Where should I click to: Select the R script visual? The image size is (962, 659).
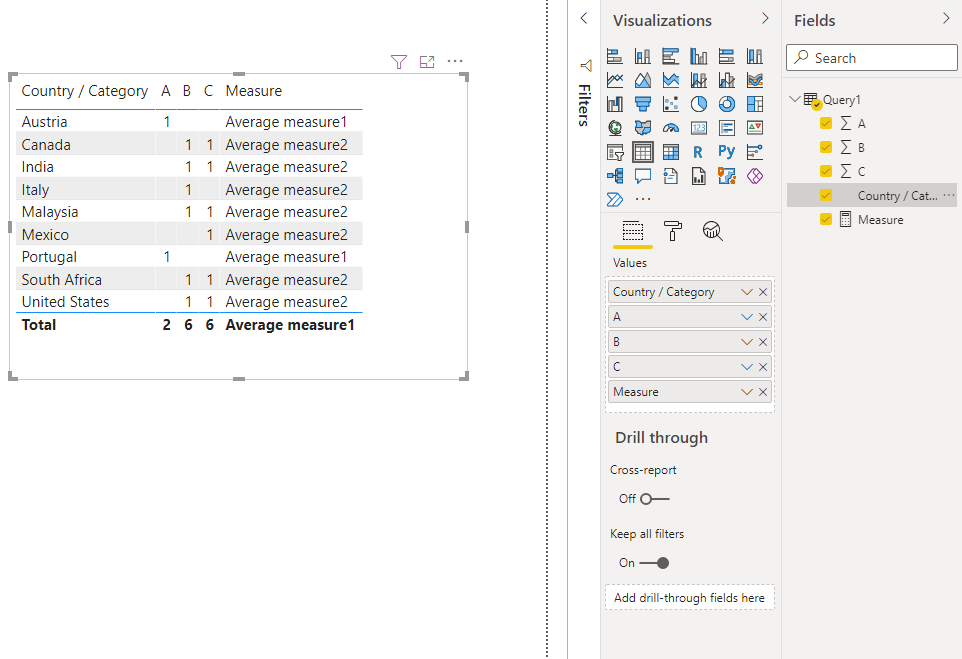pyautogui.click(x=699, y=152)
